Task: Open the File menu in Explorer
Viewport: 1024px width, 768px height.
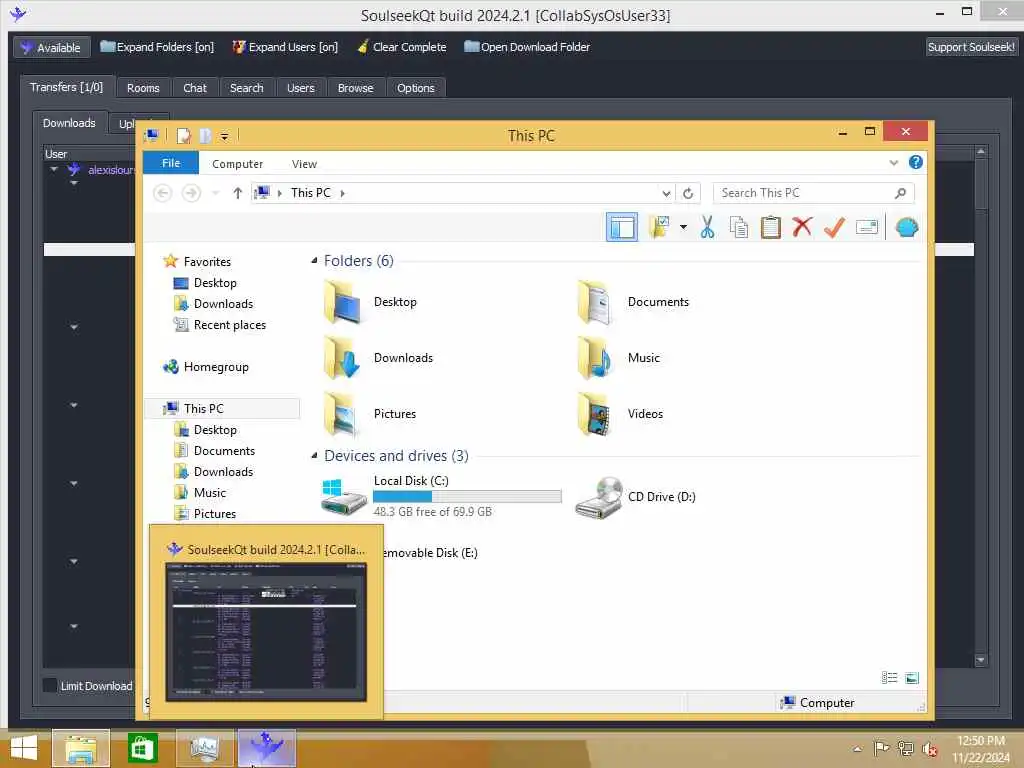Action: click(170, 163)
